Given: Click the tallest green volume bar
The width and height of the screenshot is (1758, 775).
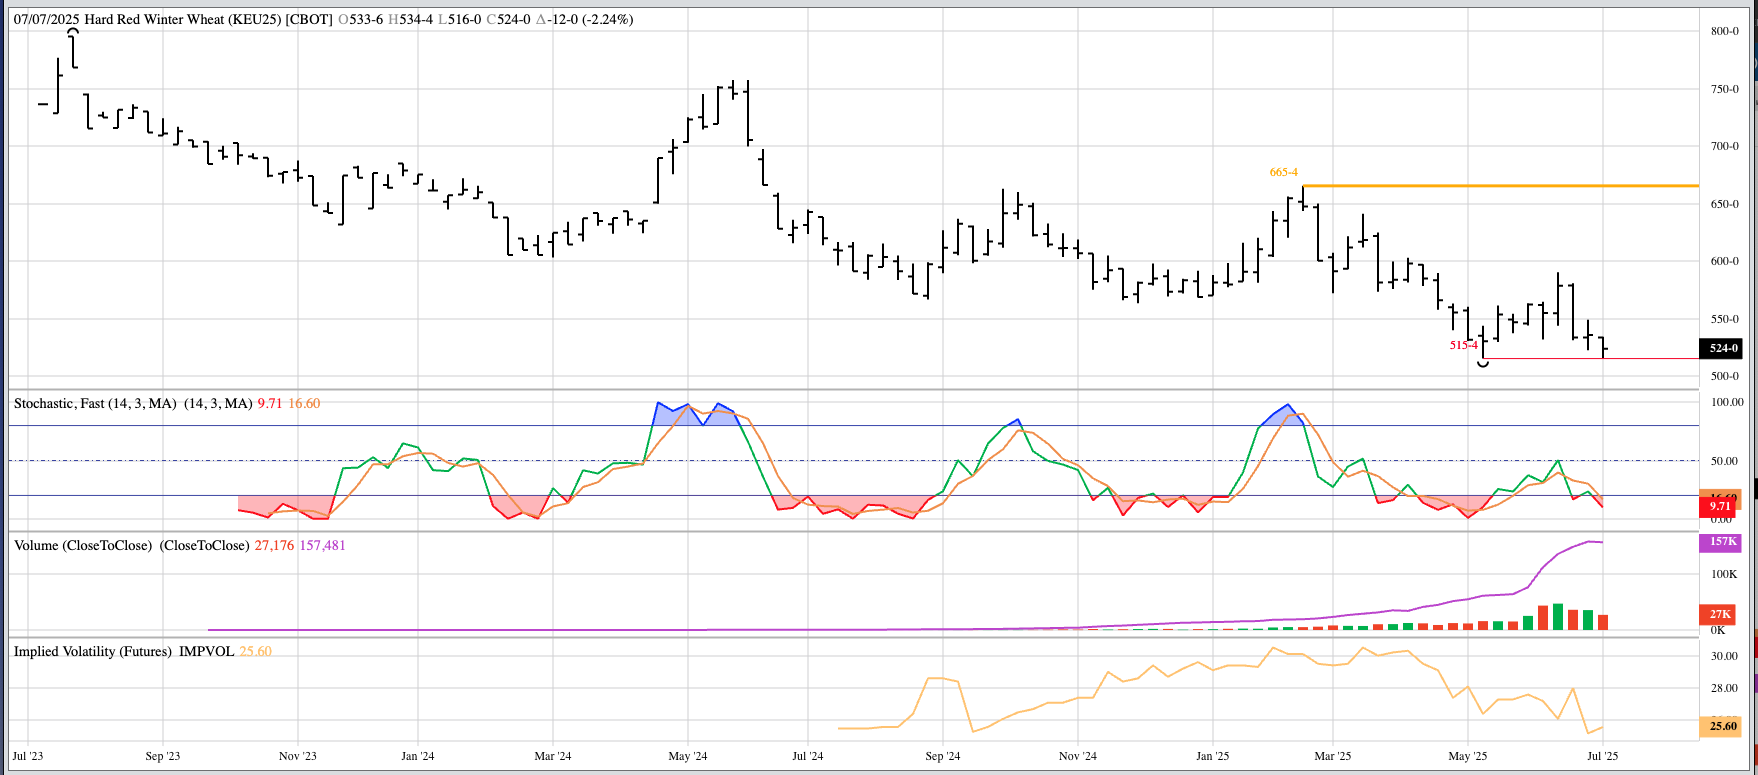Looking at the screenshot, I should point(1557,616).
